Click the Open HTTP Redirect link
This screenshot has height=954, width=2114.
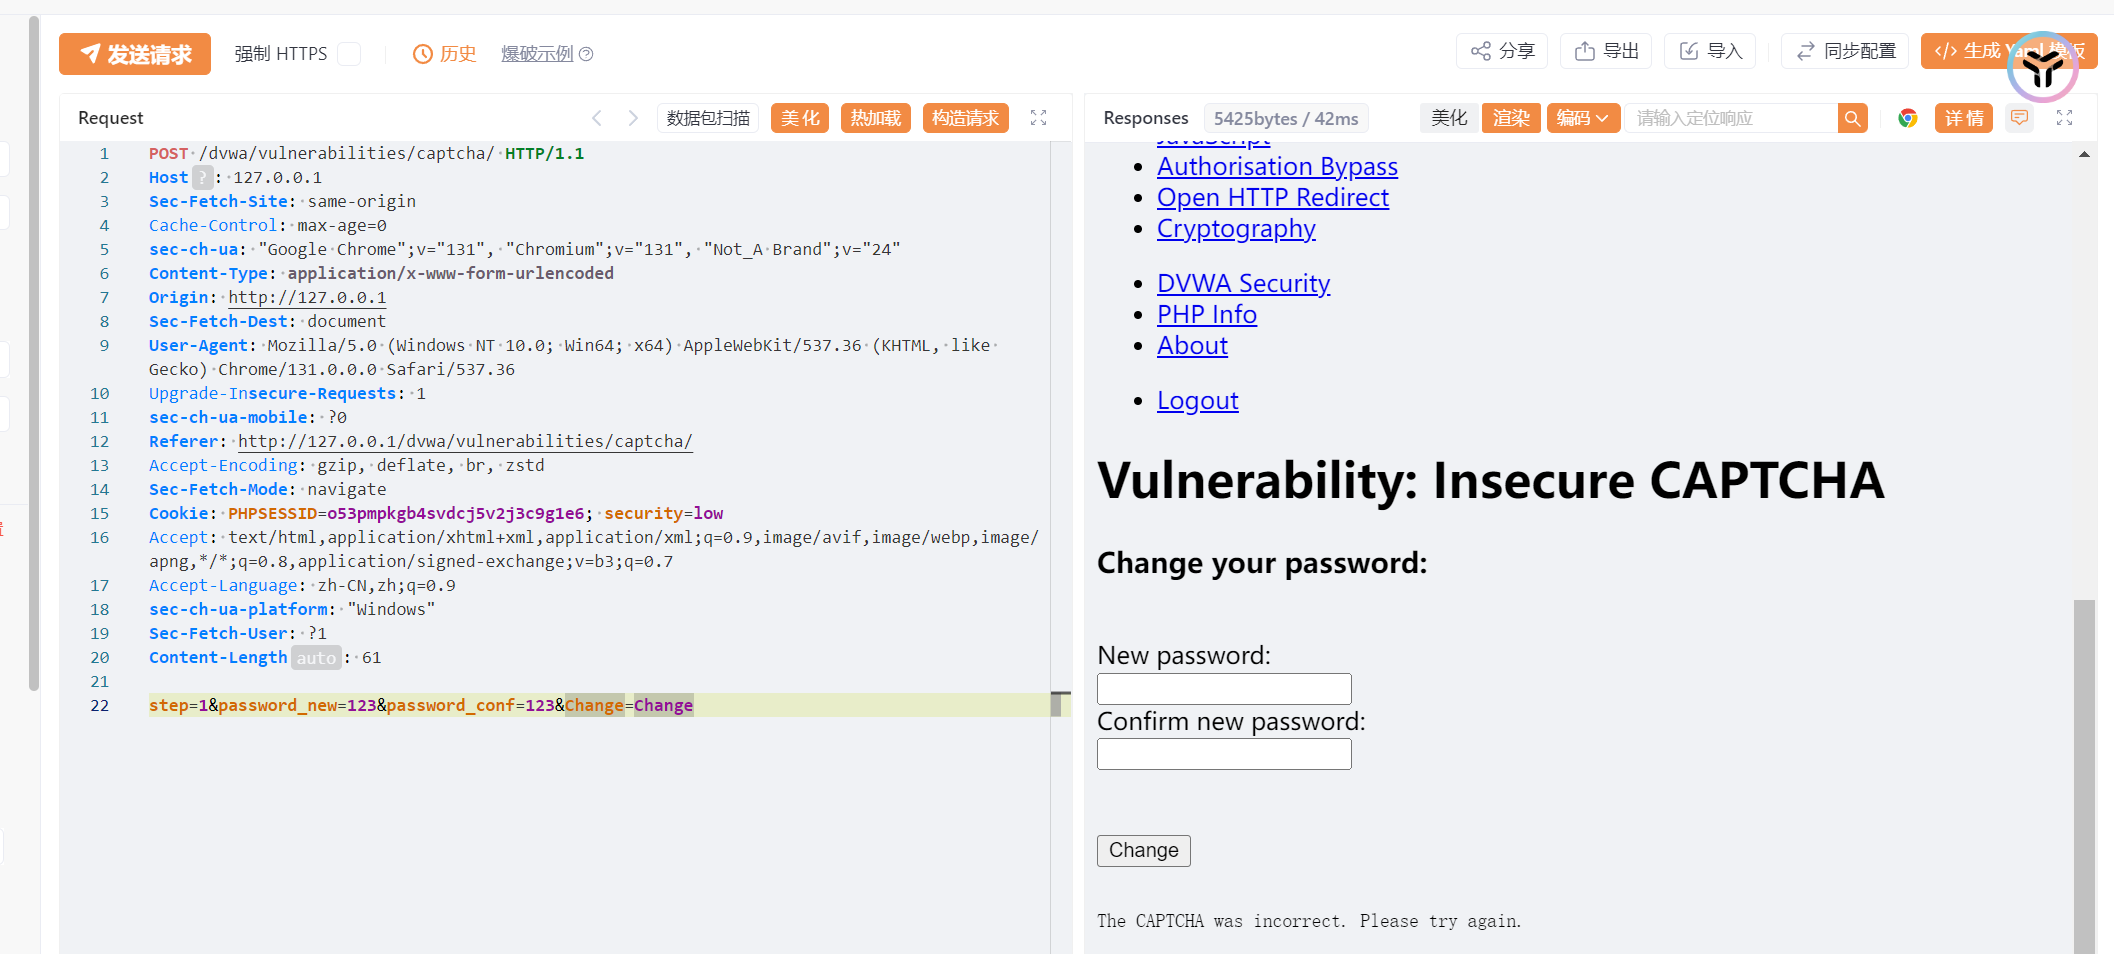point(1273,197)
